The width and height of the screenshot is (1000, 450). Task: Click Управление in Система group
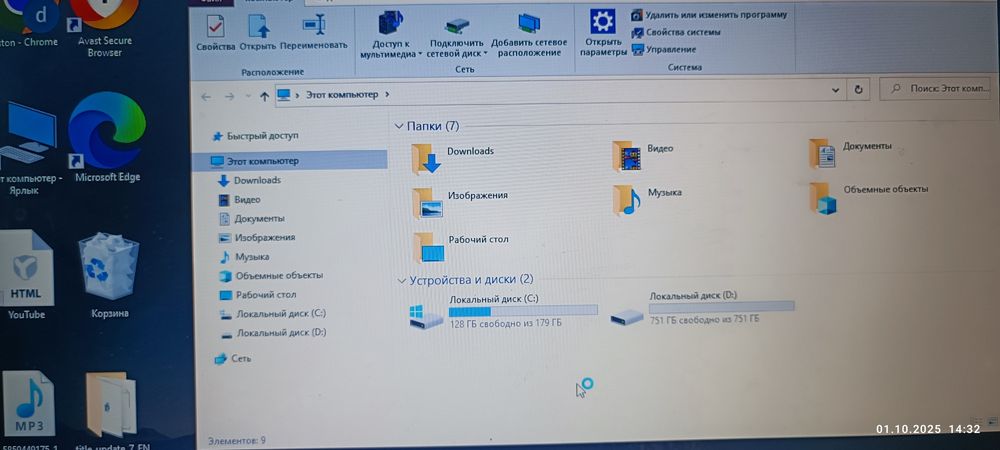664,49
